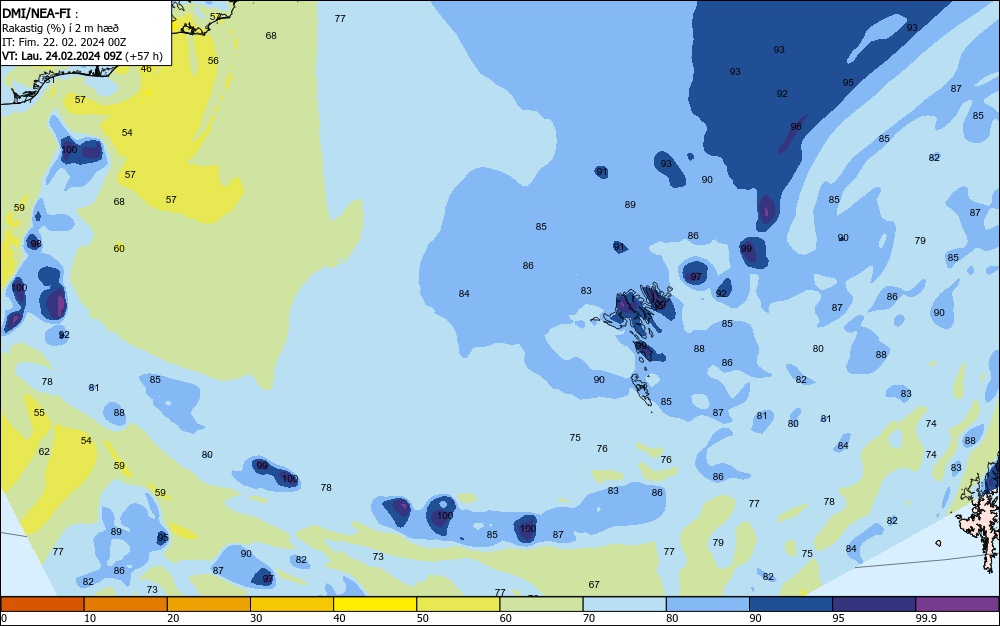Screen dimensions: 1000x626
Task: Click the light green 60–70 legend swatch
Action: point(541,604)
